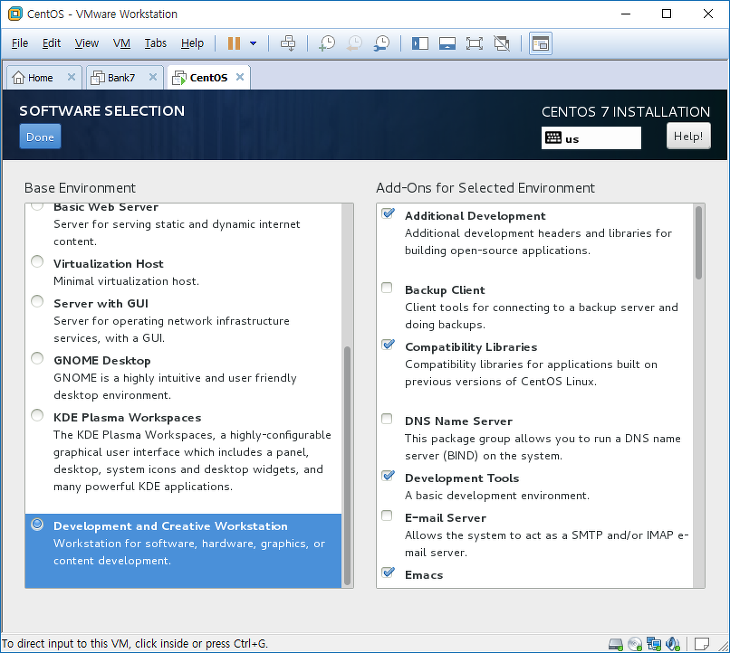Click the 'GNOME Desktop' title text

pyautogui.click(x=102, y=361)
